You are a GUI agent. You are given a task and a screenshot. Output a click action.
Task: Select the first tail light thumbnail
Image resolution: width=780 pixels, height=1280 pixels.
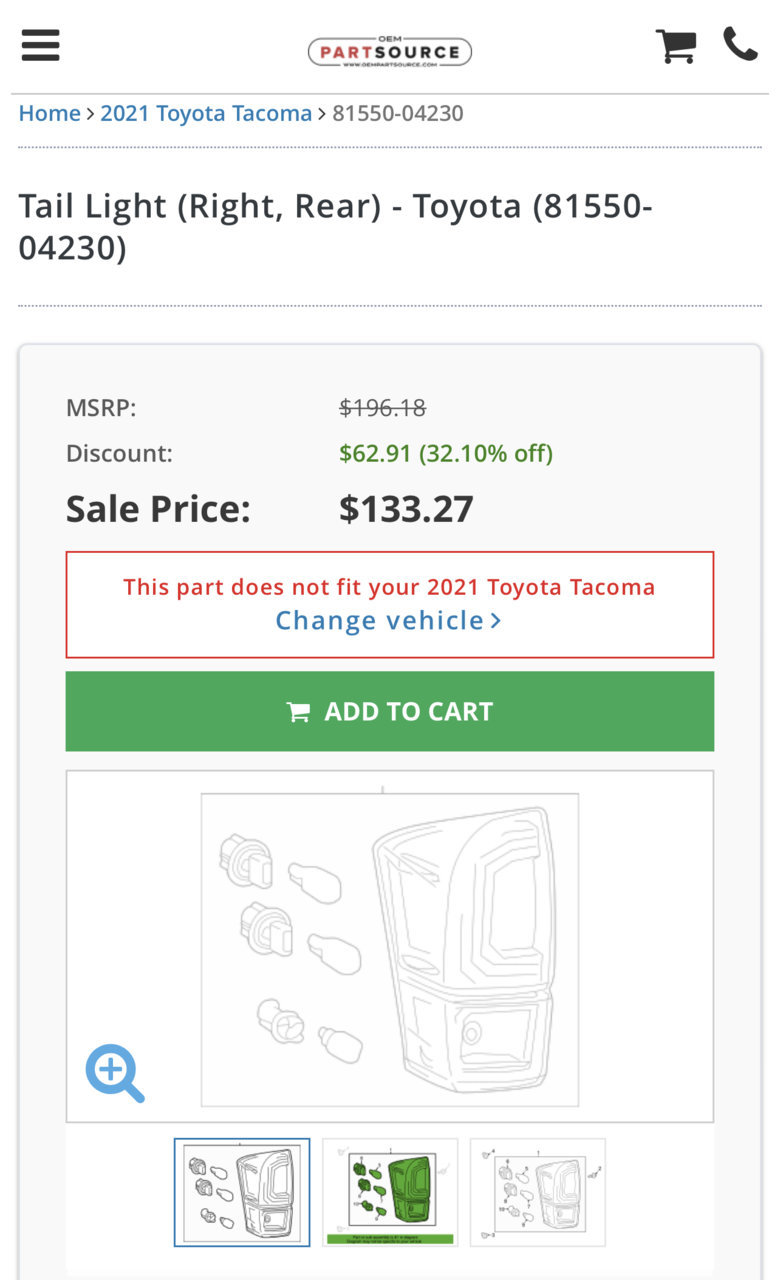242,1192
